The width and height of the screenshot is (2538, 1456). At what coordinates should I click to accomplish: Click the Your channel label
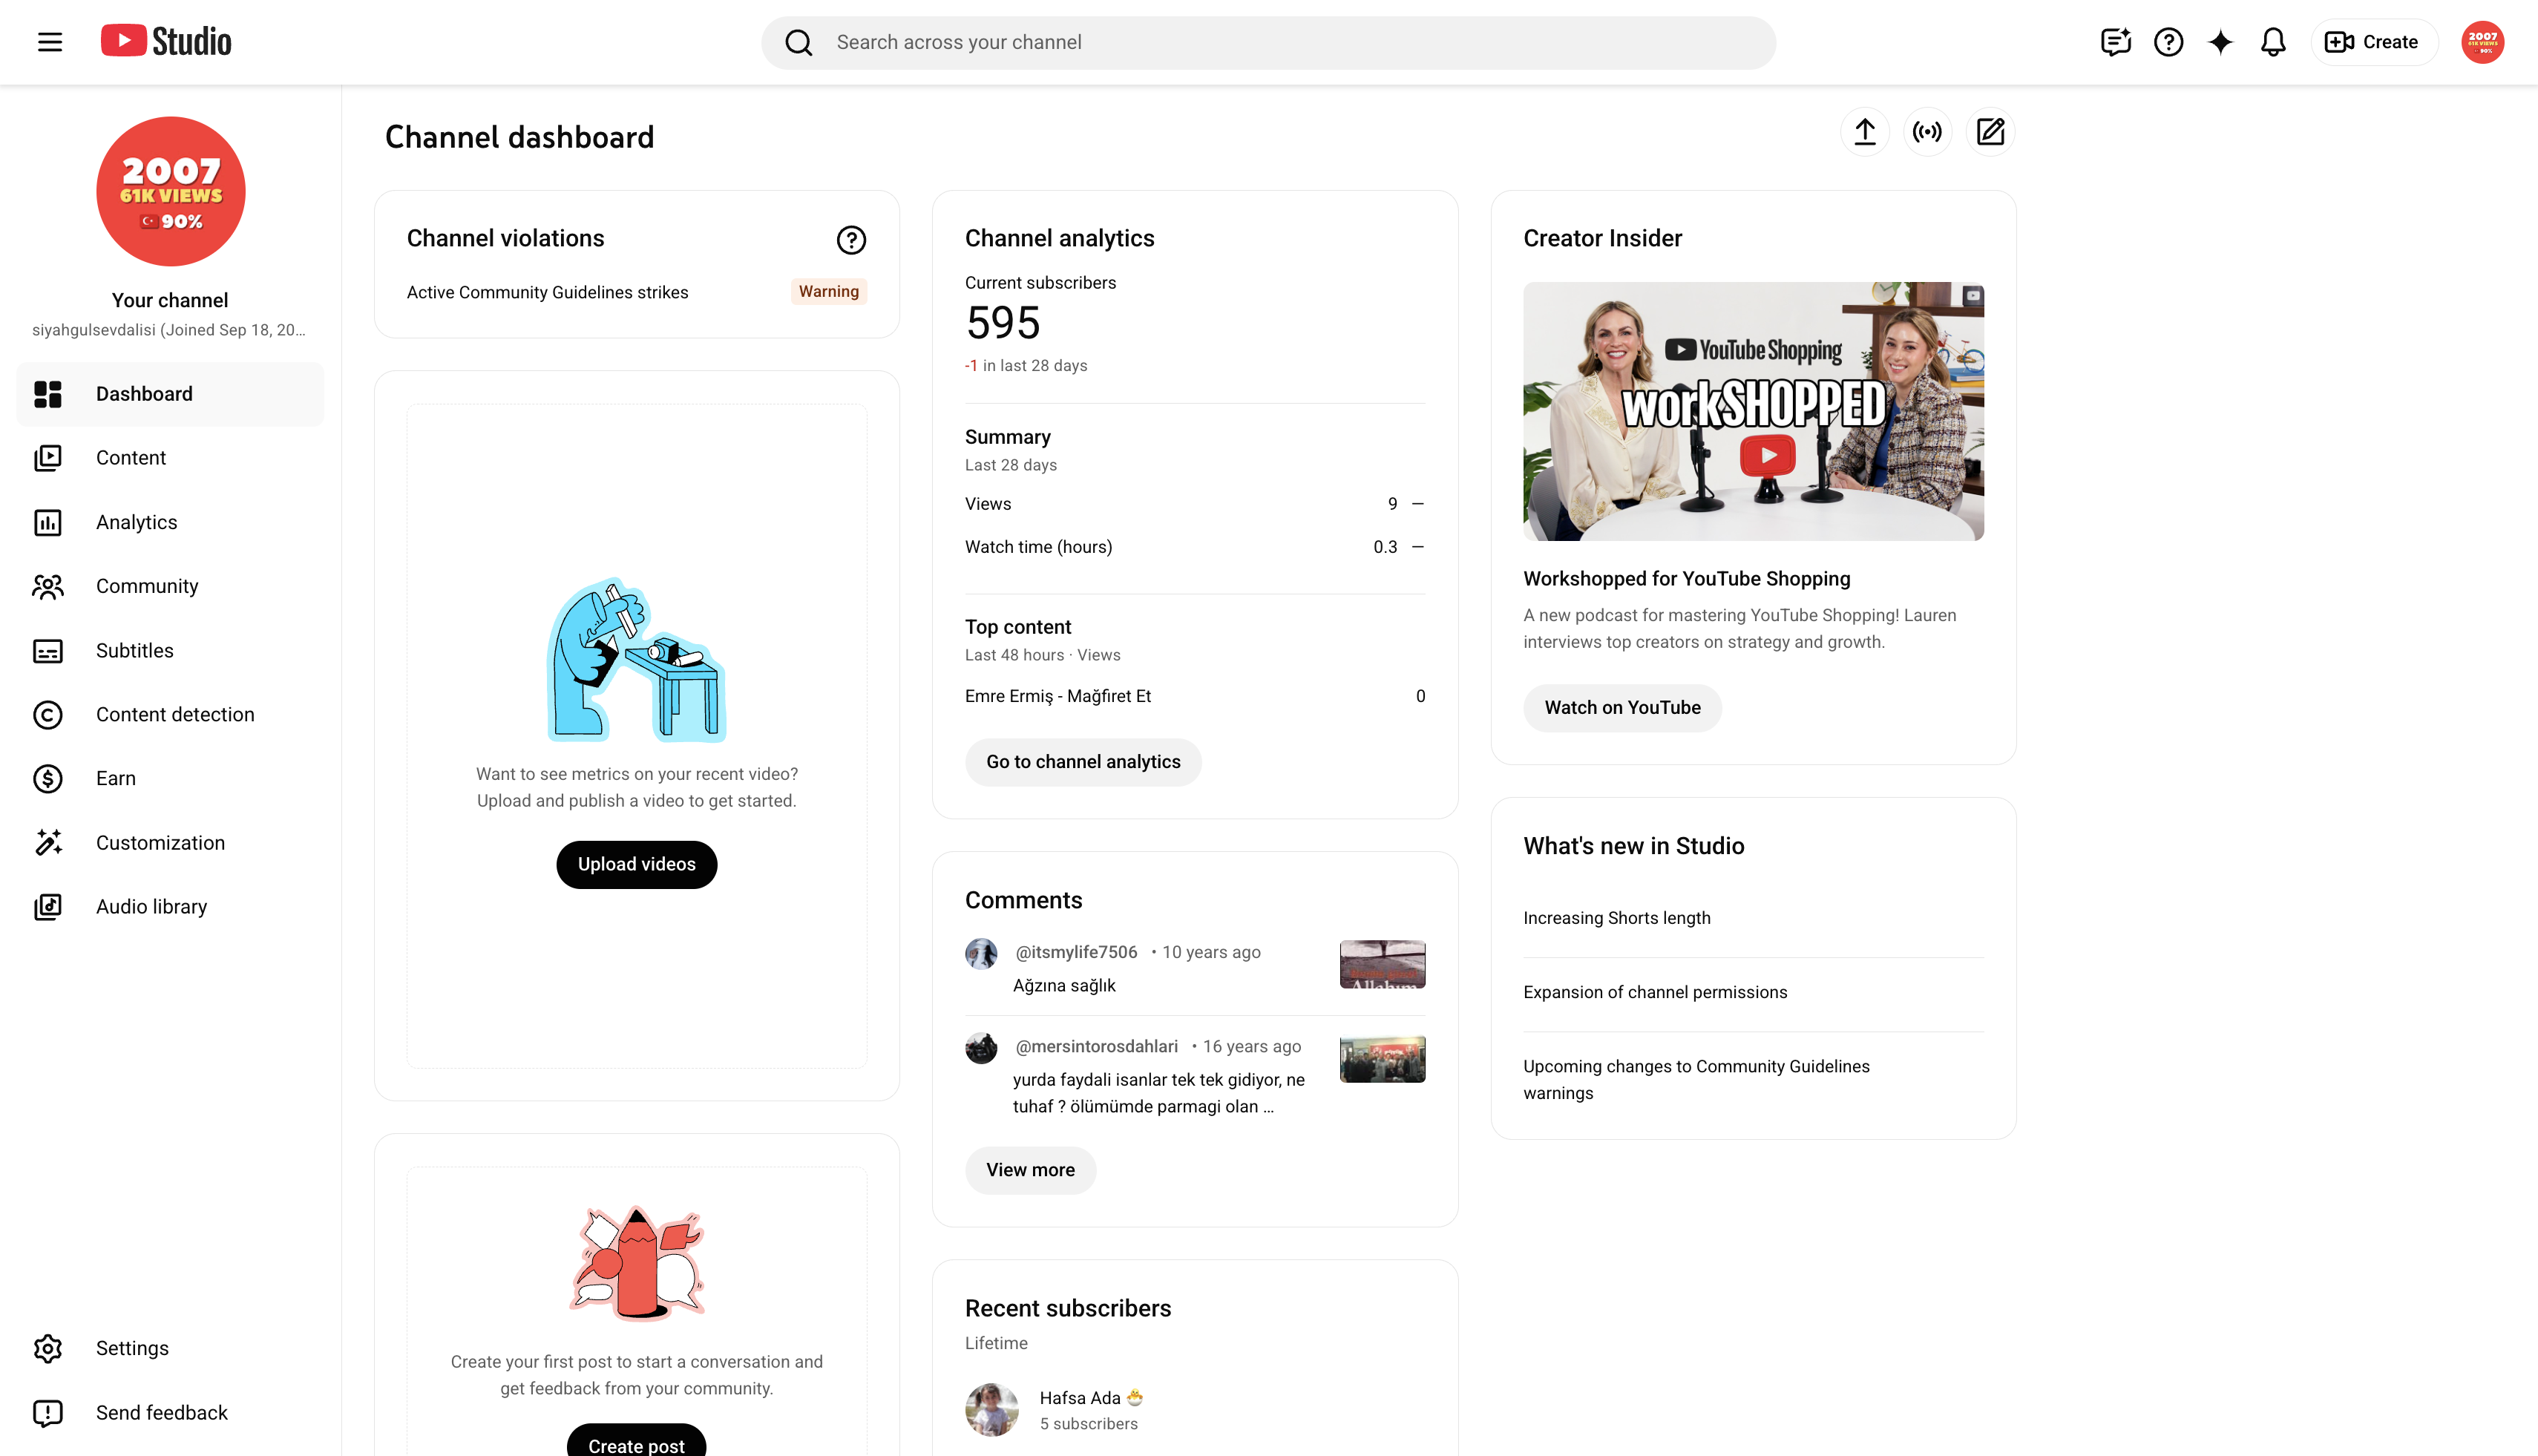[170, 300]
